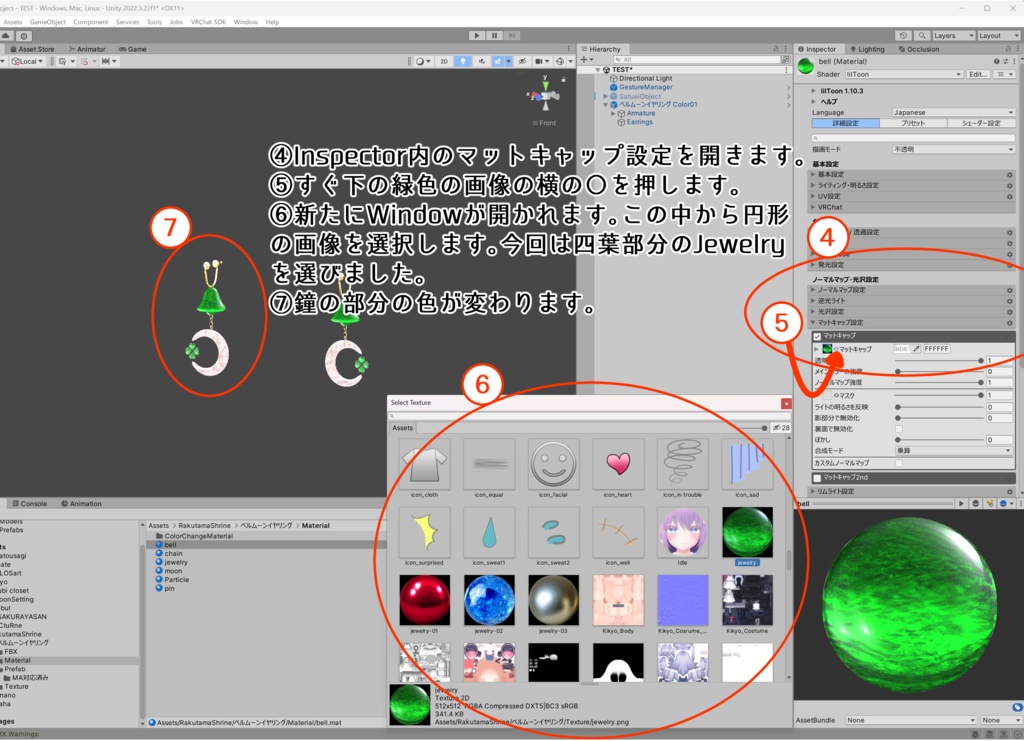The image size is (1024, 741).
Task: Switch to the Lighting tab
Action: [867, 49]
